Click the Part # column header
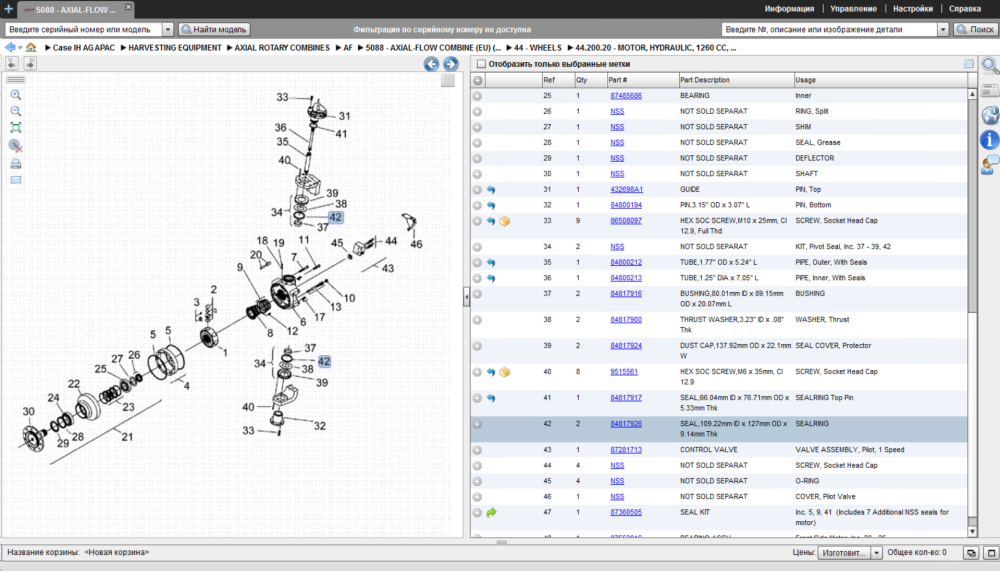 642,80
